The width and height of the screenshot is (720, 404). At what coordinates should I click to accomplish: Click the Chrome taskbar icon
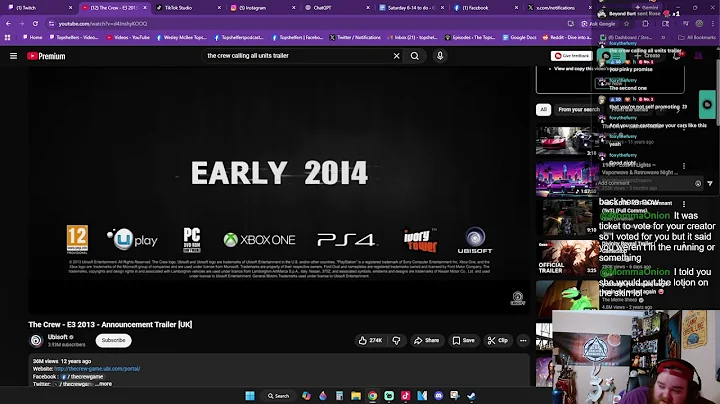[x=372, y=396]
